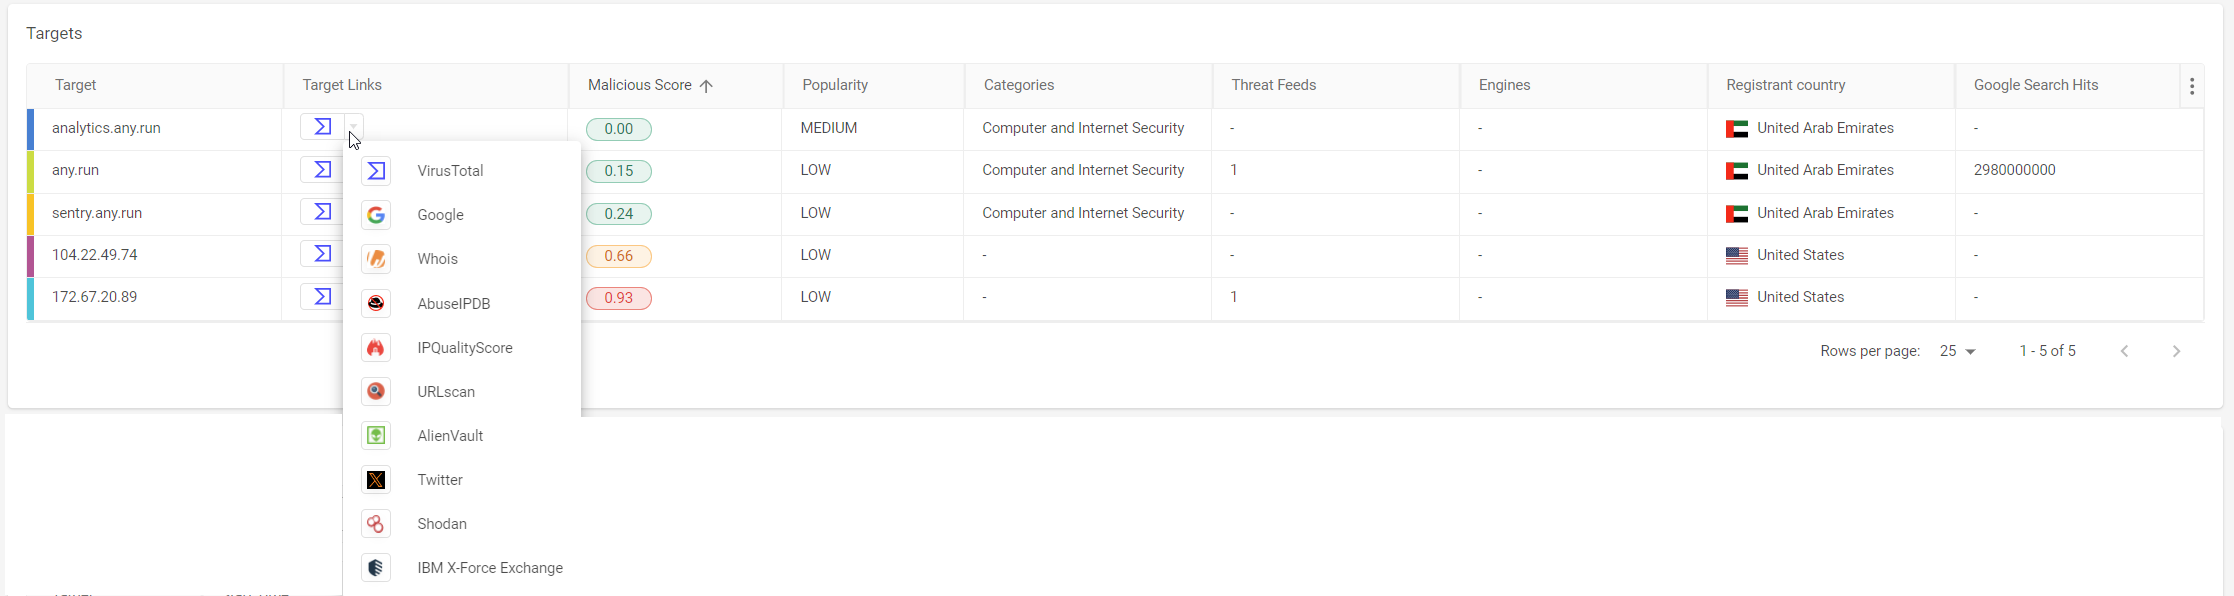
Task: Open the table column options kebab menu
Action: [x=2190, y=85]
